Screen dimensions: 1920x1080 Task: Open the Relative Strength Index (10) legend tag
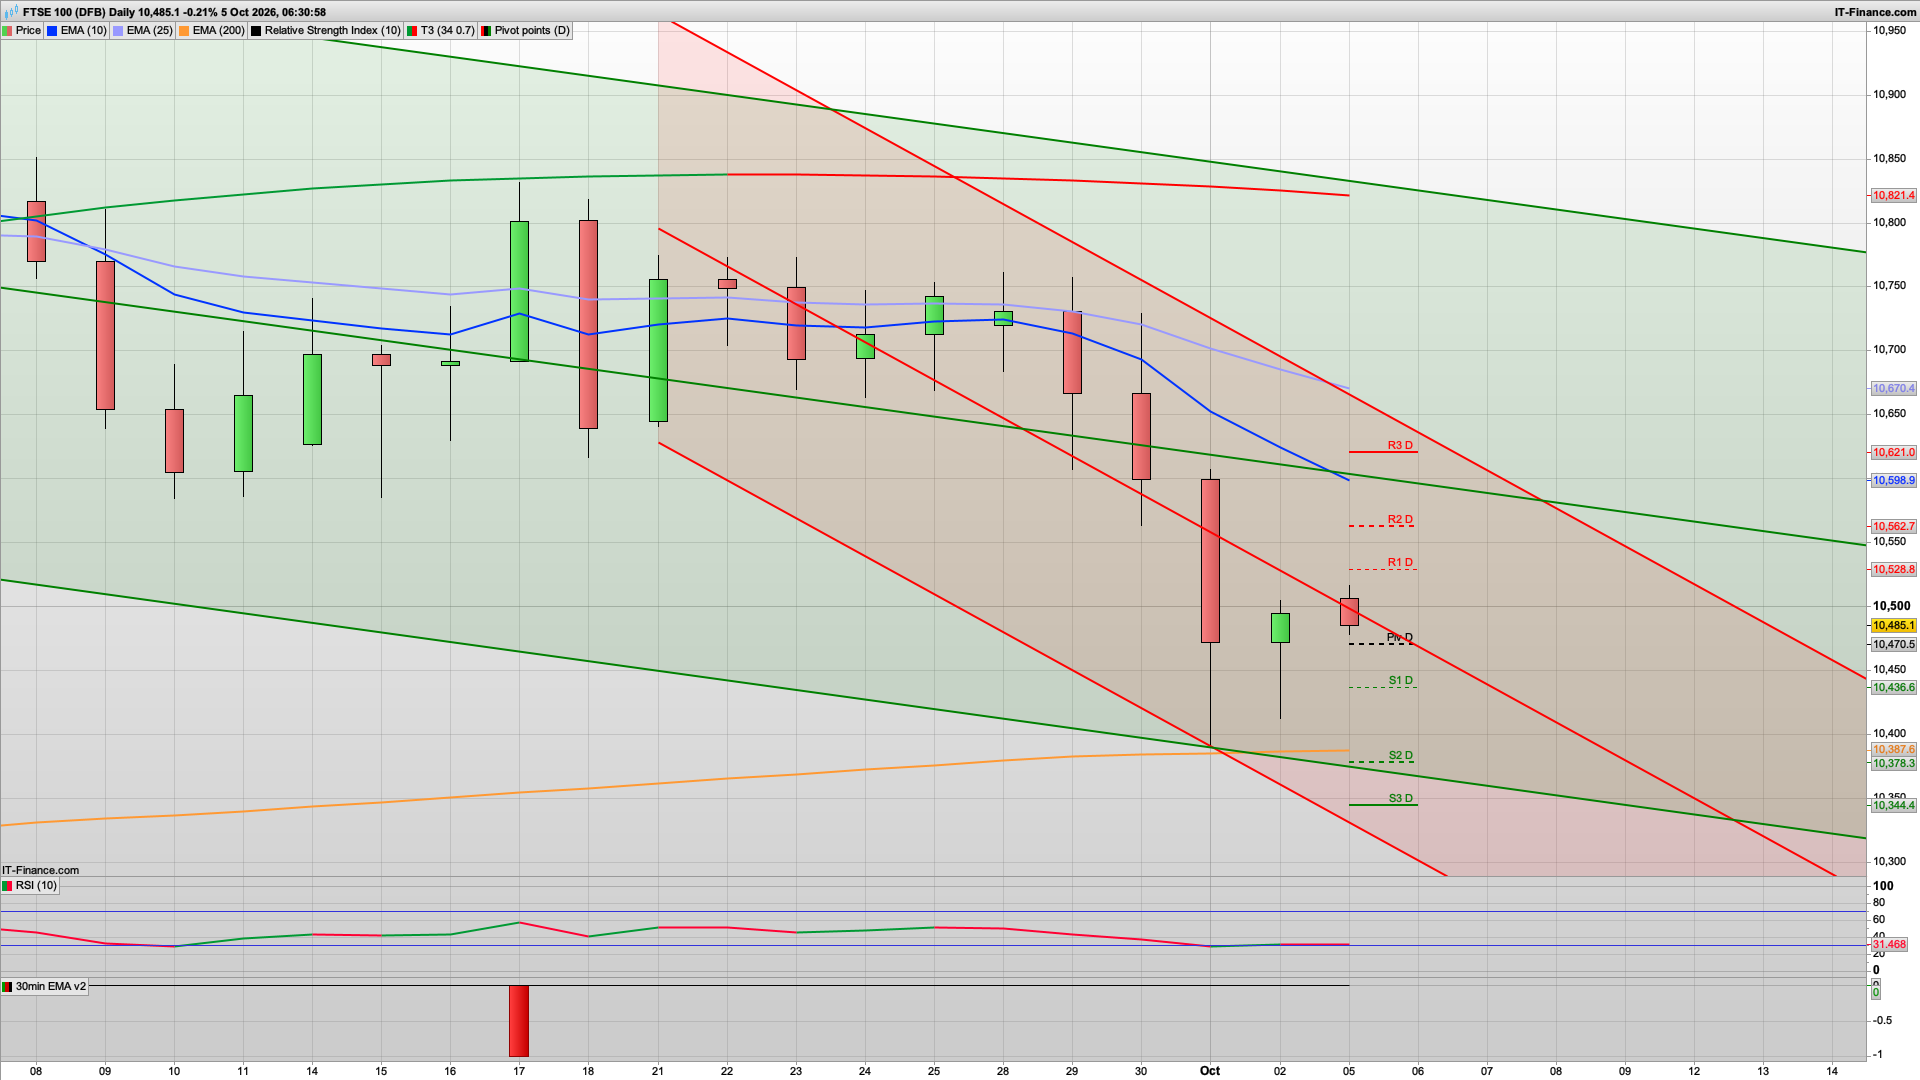pos(325,30)
